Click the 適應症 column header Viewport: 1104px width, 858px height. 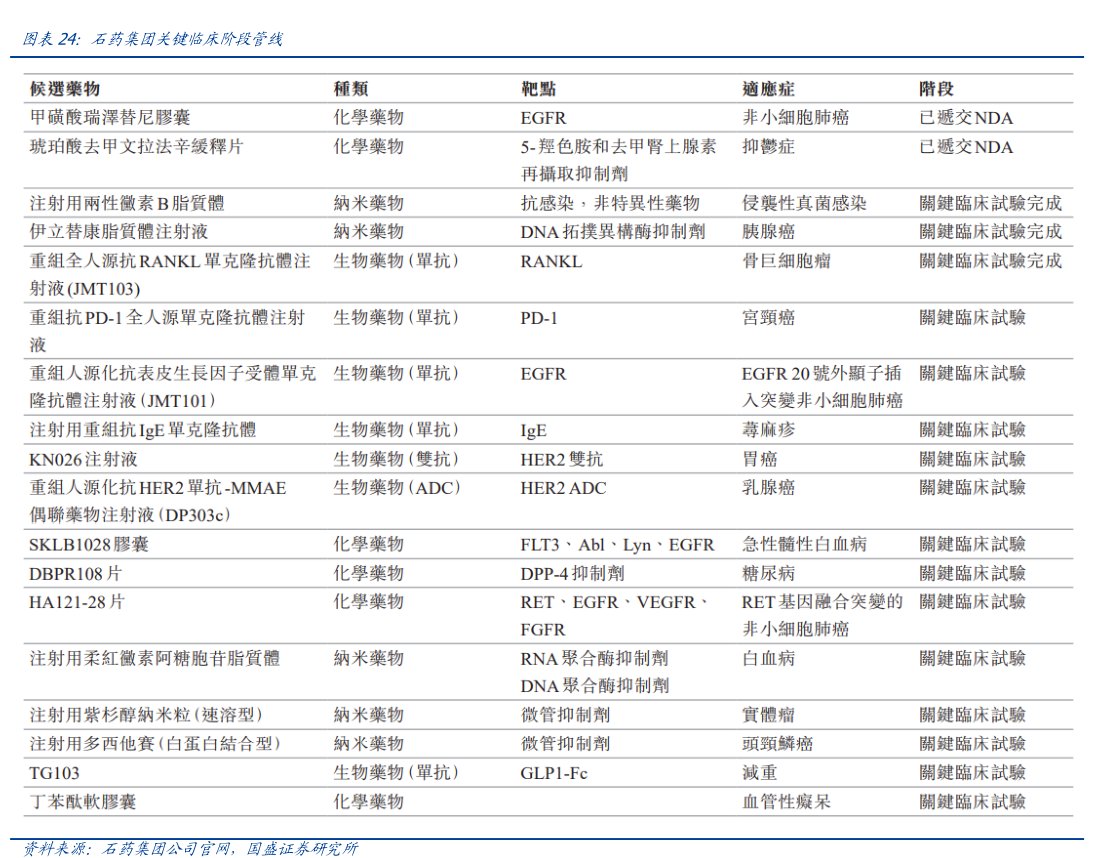[768, 89]
